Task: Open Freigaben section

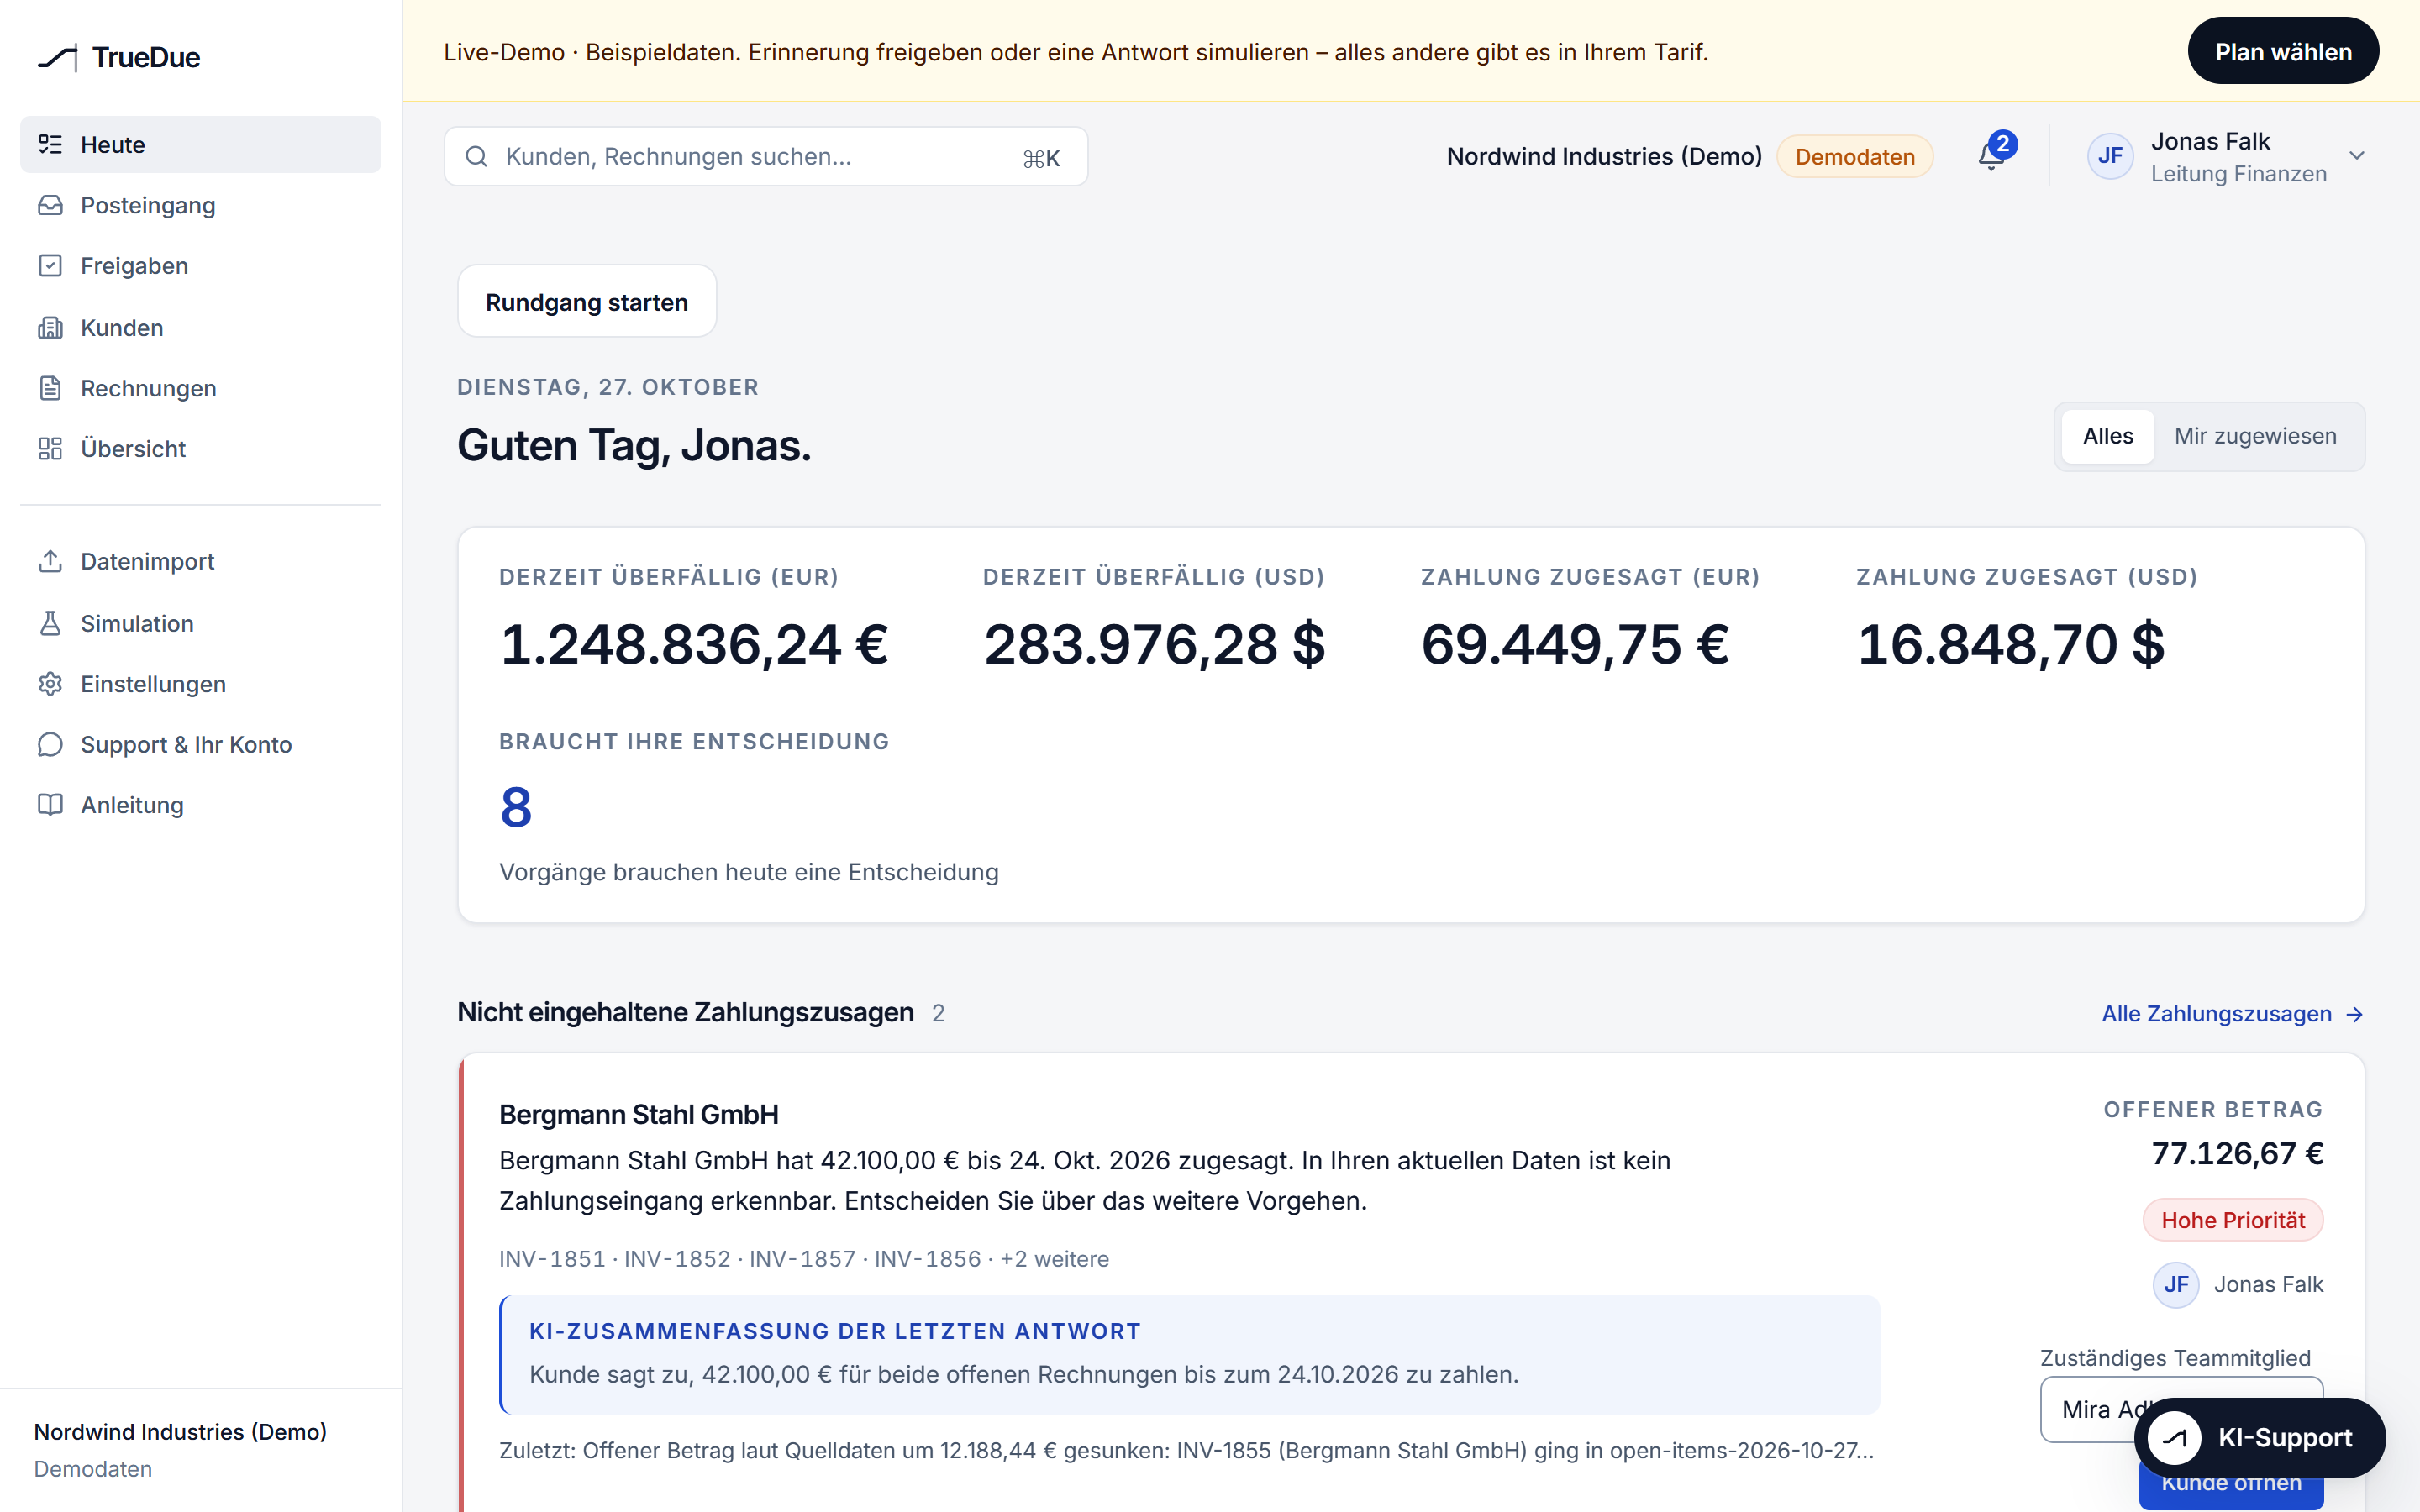Action: click(x=200, y=265)
